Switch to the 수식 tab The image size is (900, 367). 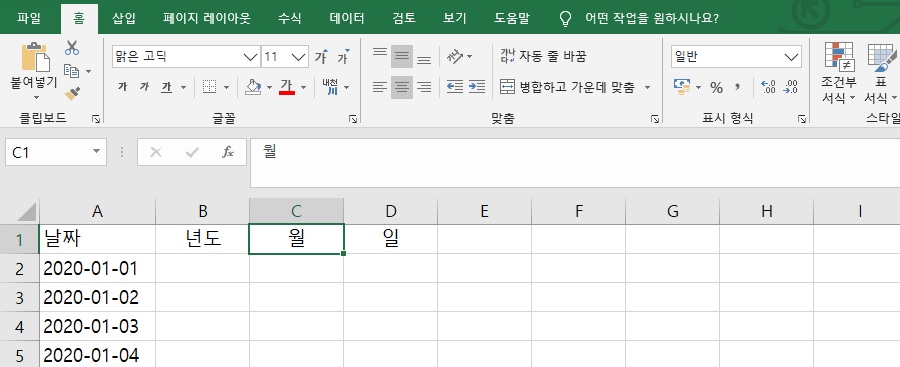coord(289,18)
